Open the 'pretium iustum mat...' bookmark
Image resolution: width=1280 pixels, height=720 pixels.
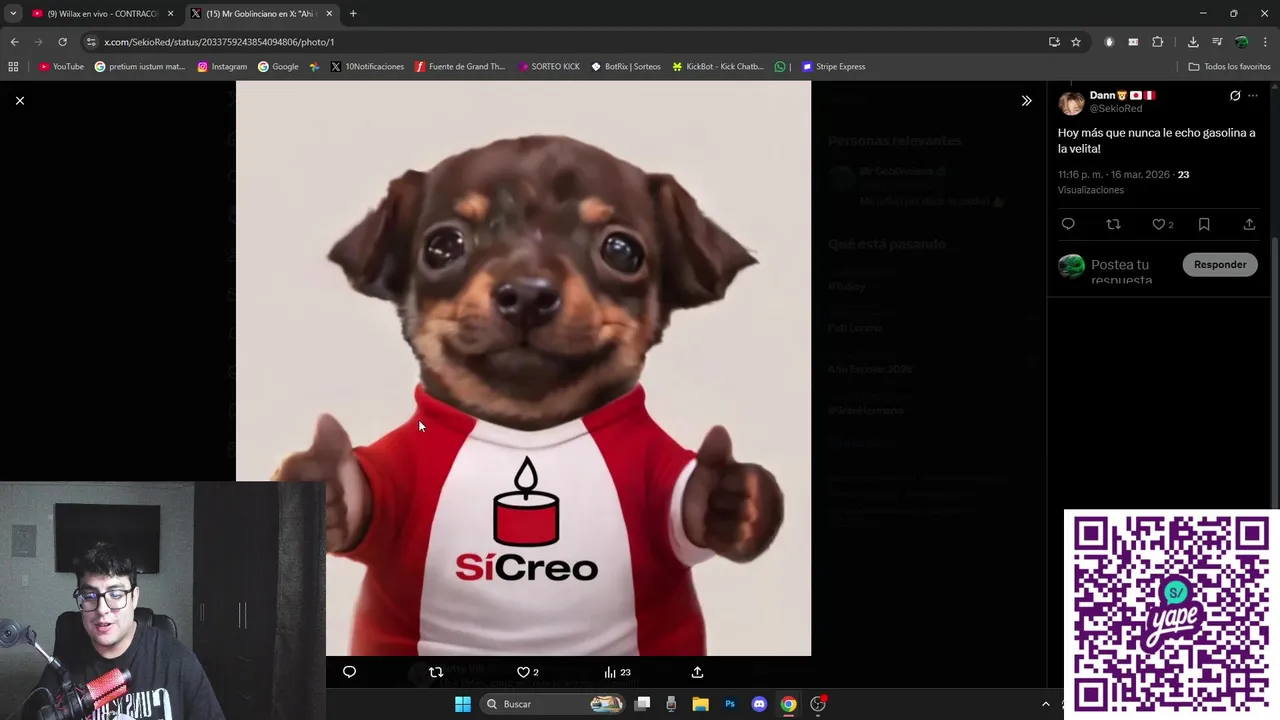click(x=140, y=67)
